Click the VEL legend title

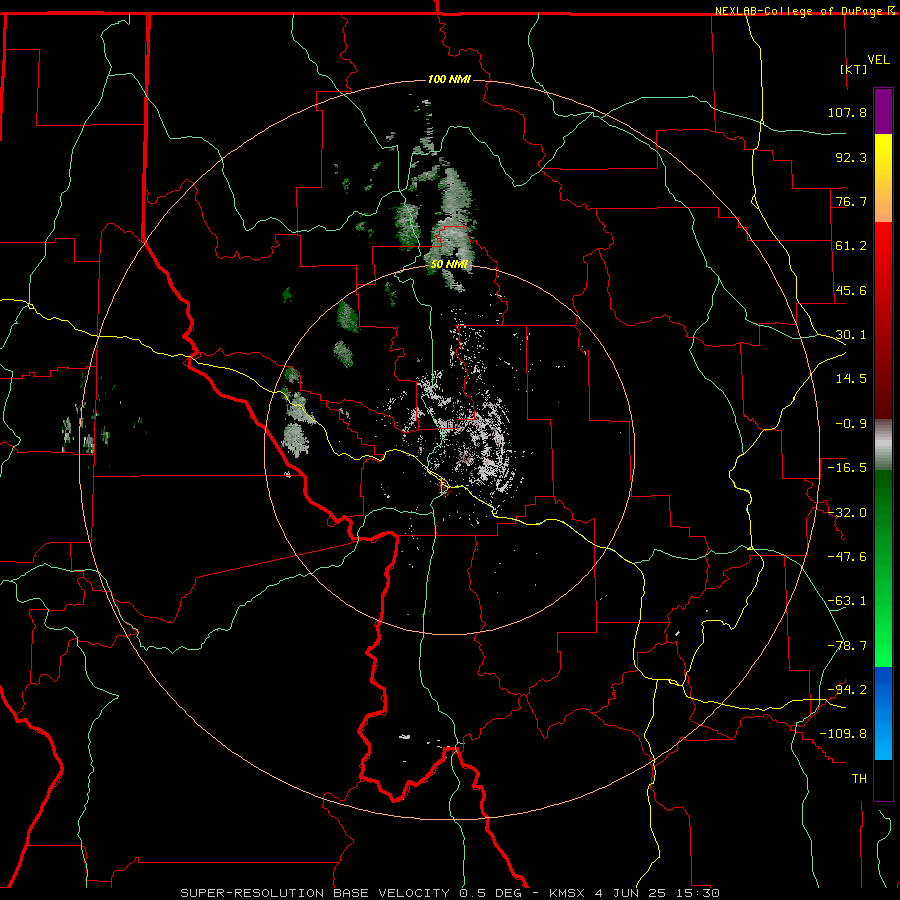(x=878, y=60)
